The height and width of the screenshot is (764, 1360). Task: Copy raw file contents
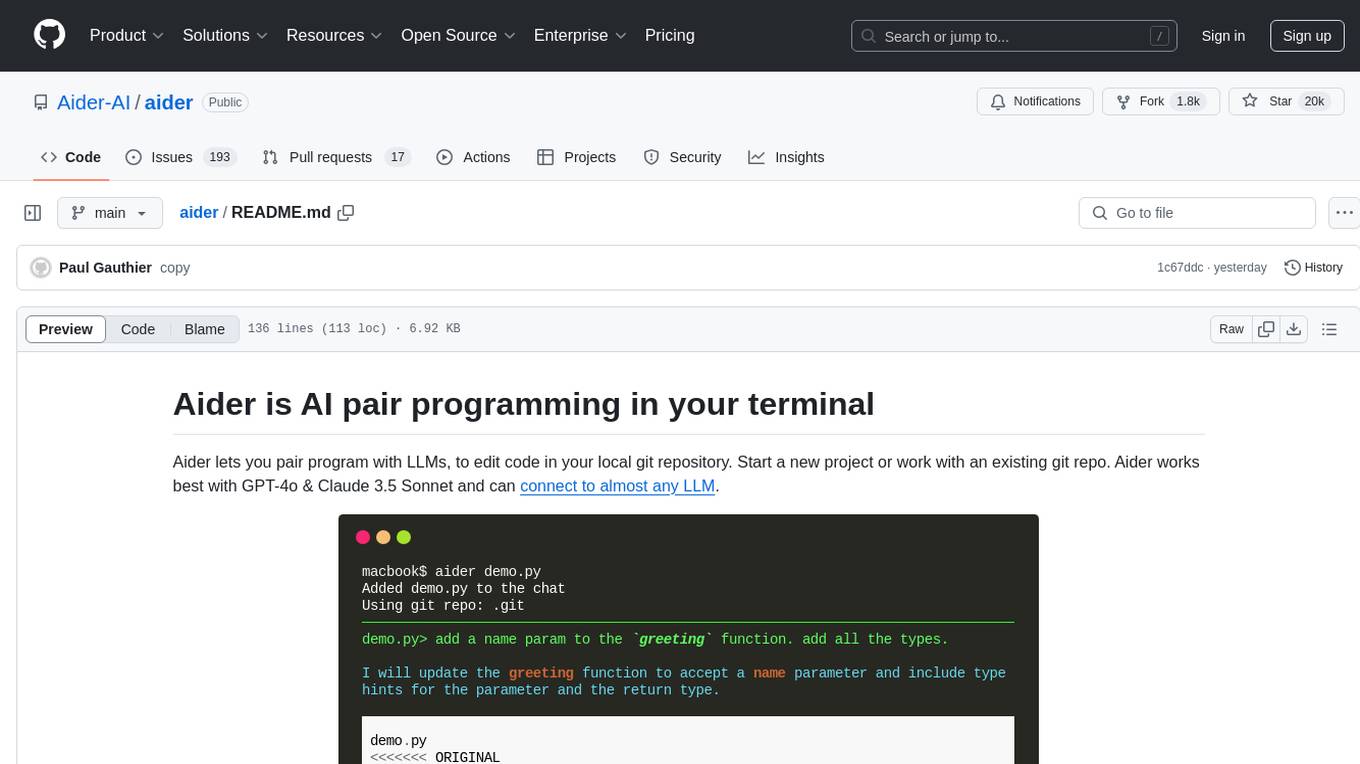pyautogui.click(x=1266, y=329)
